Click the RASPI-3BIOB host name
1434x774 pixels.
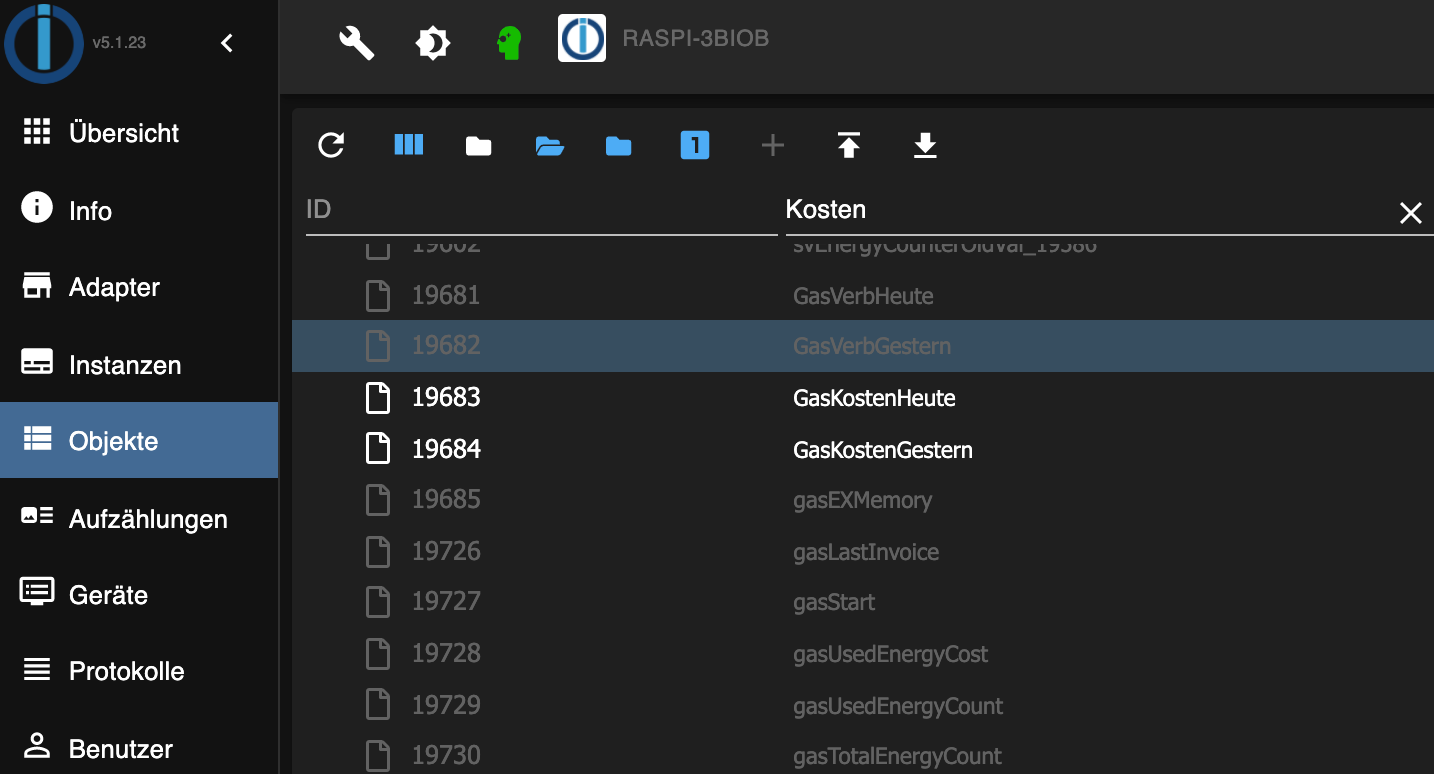click(696, 39)
